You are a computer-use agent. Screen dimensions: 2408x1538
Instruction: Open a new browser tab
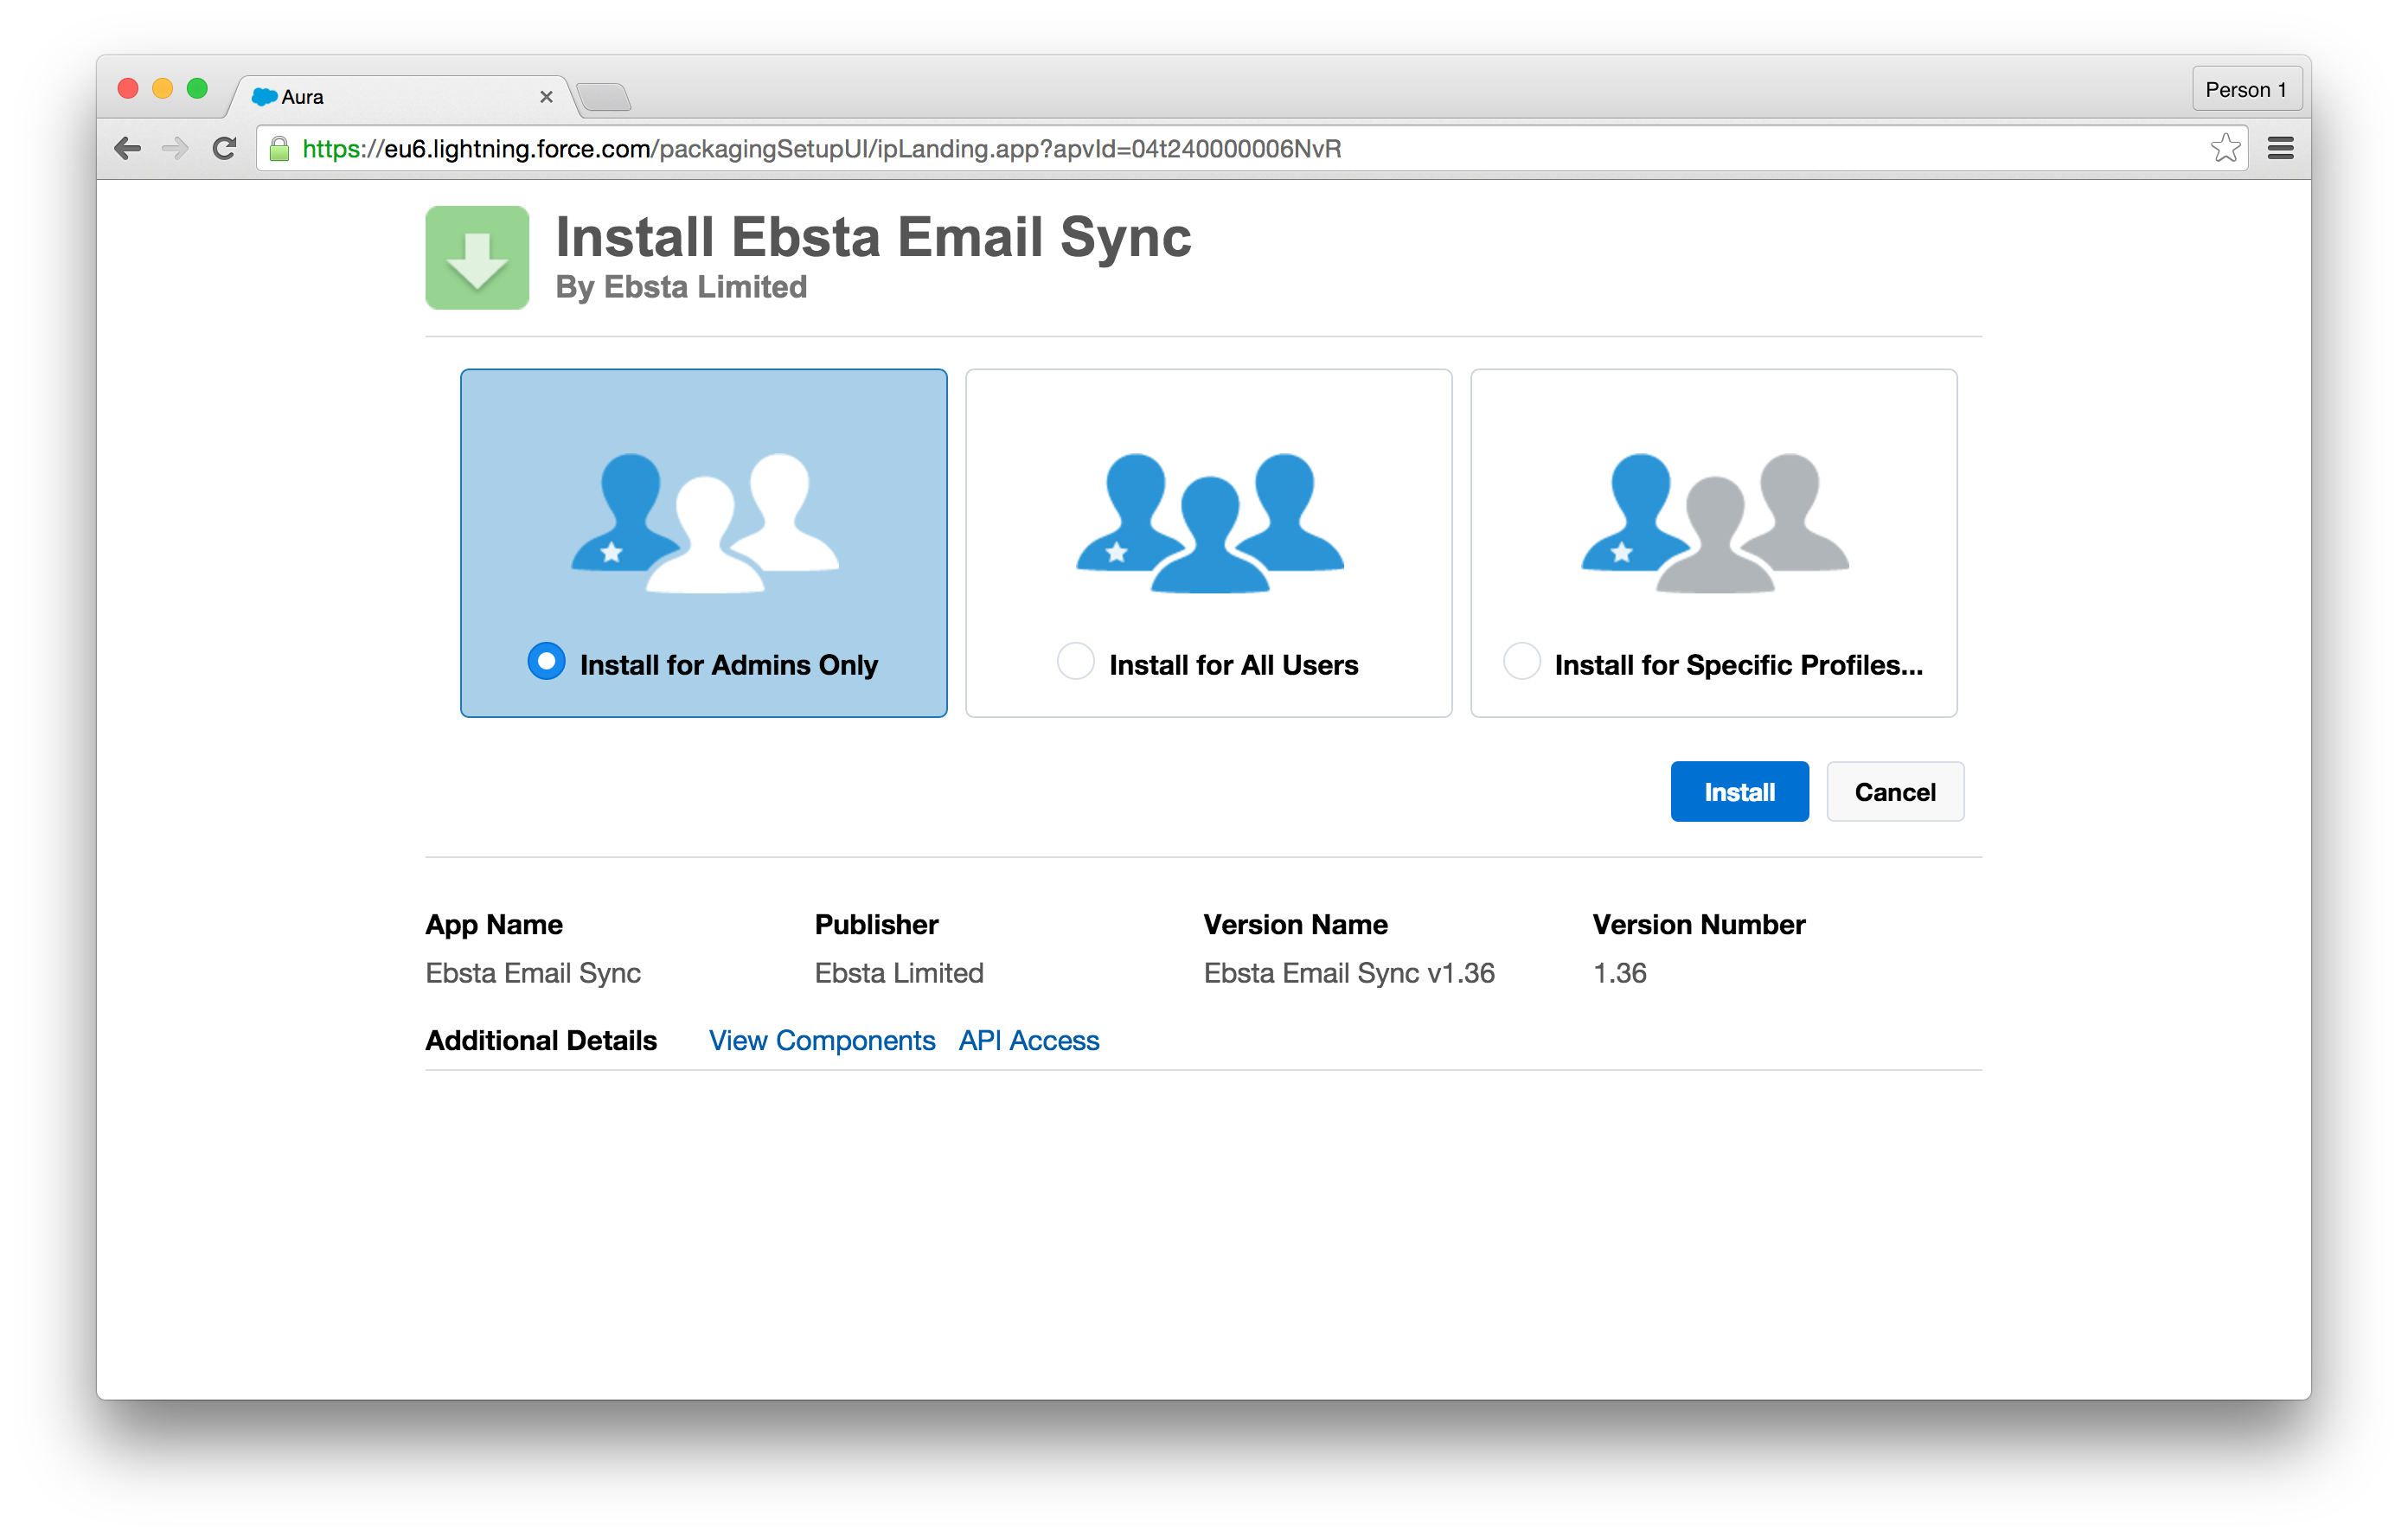click(x=604, y=97)
